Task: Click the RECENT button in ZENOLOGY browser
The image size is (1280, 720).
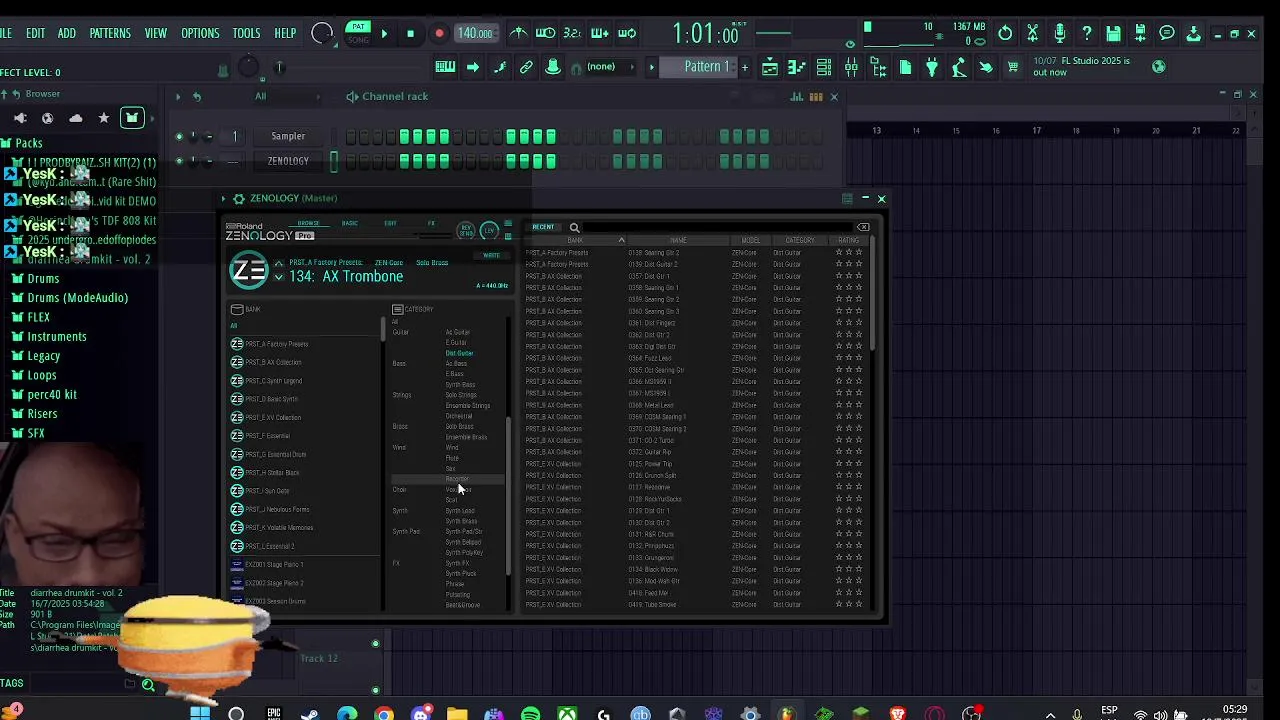Action: point(543,227)
